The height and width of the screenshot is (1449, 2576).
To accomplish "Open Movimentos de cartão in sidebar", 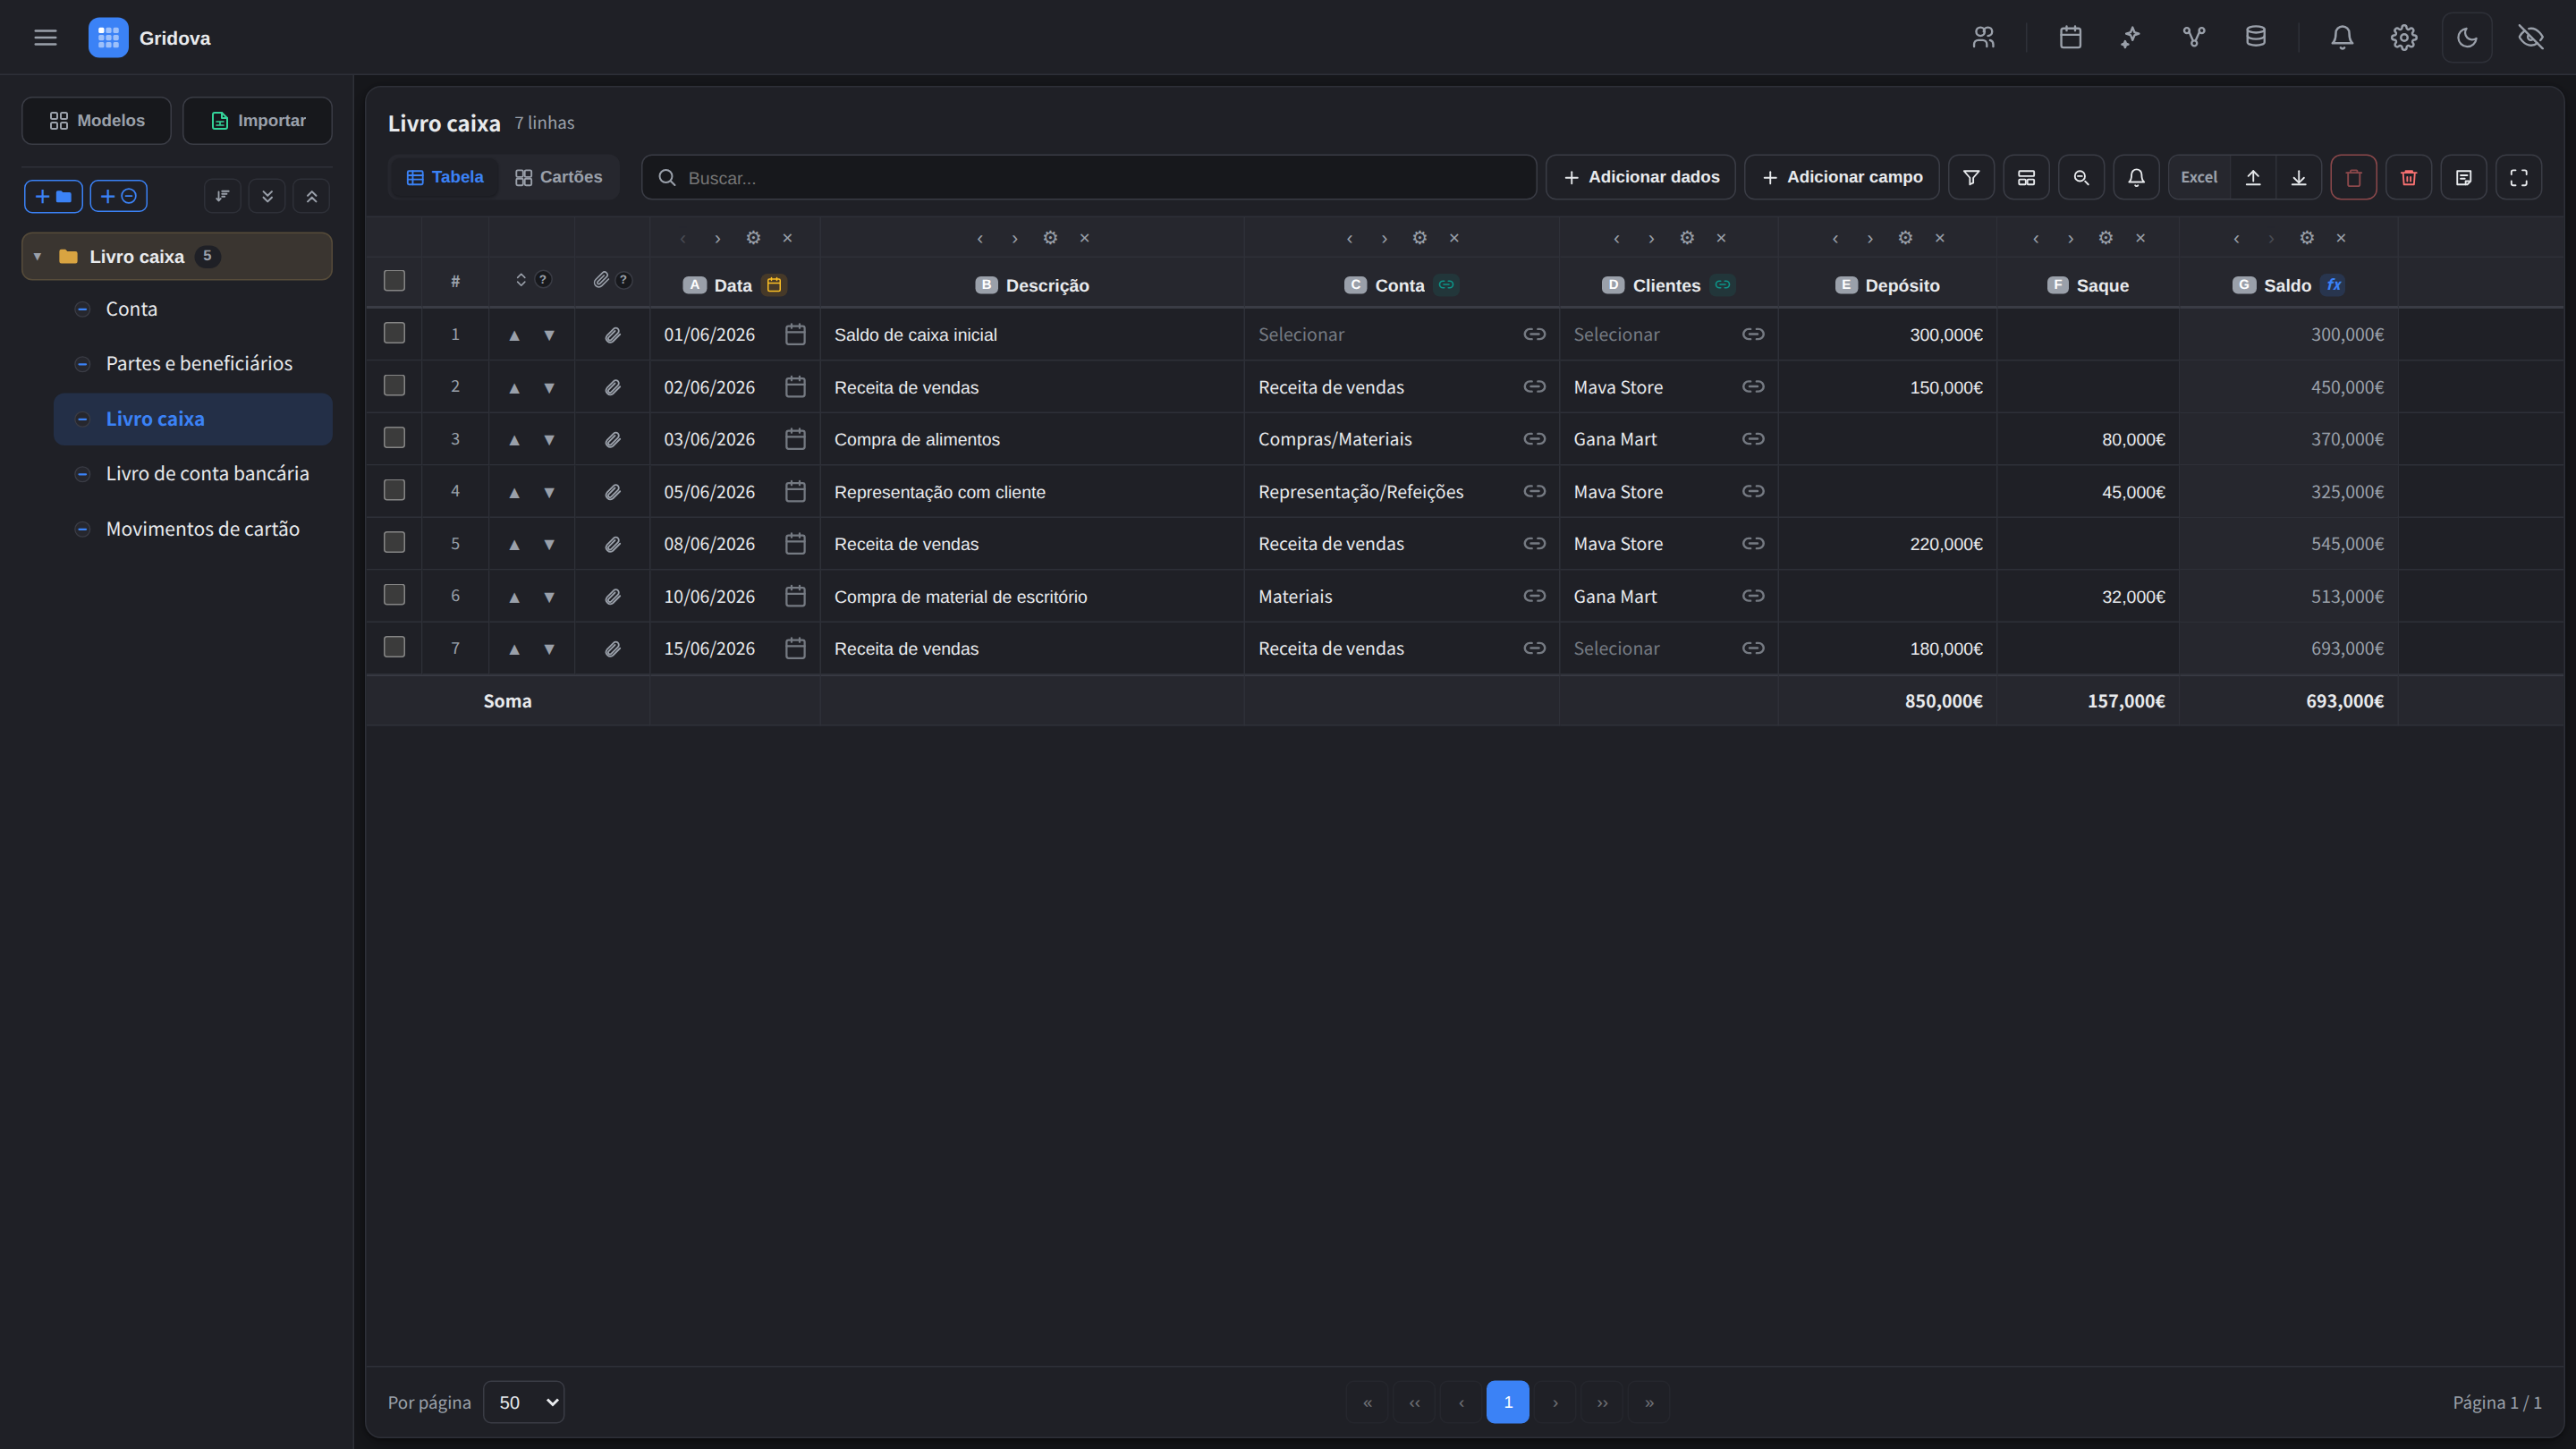I will pyautogui.click(x=192, y=529).
